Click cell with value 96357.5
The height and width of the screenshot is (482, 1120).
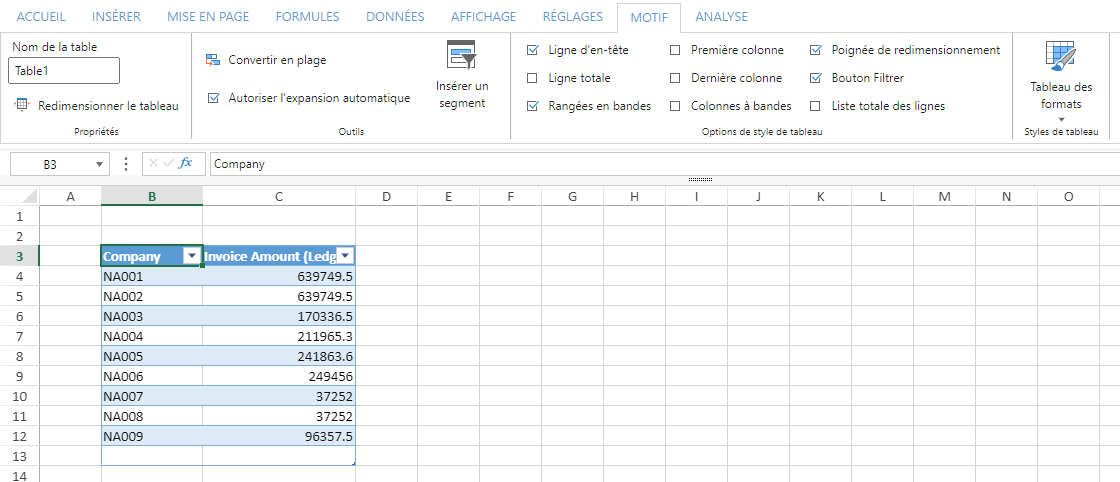(x=279, y=436)
